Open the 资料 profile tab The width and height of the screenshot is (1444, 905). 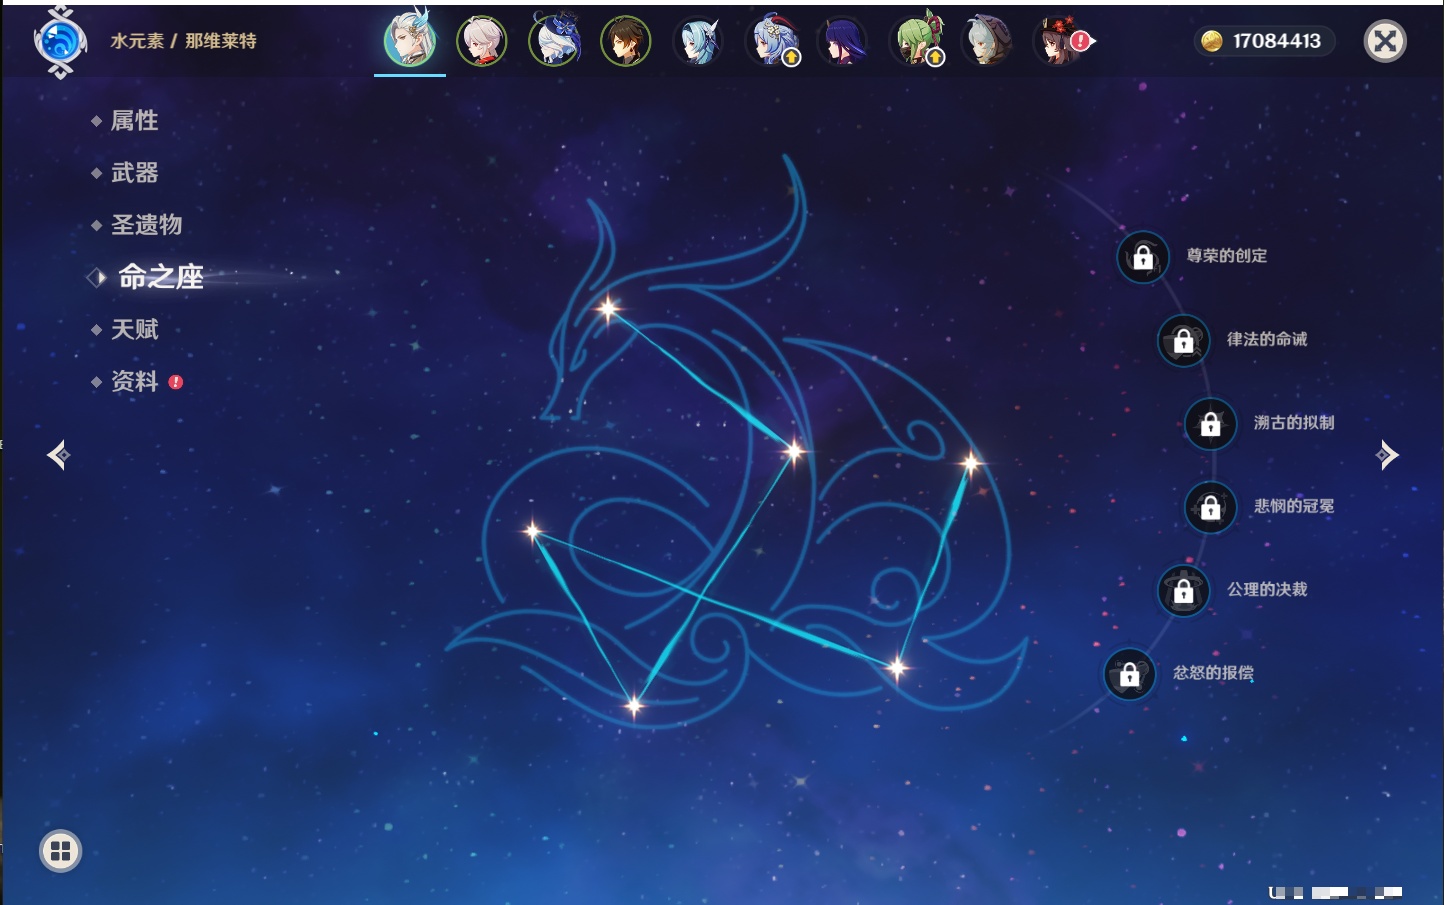coord(134,381)
